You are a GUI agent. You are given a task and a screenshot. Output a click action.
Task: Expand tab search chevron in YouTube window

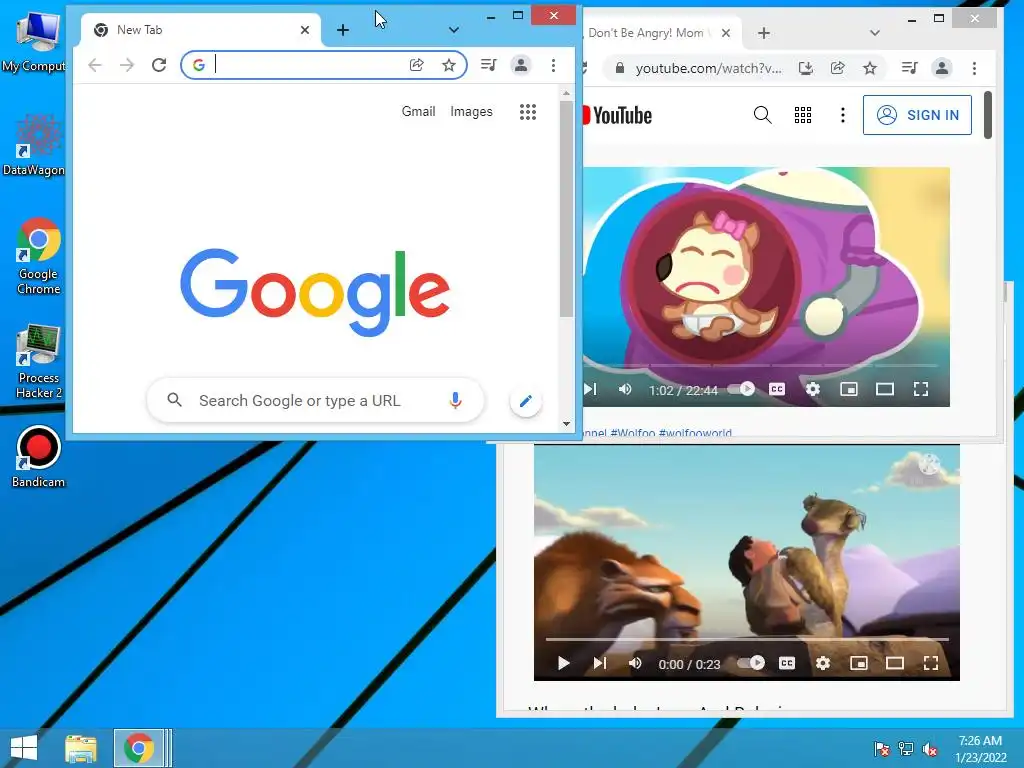tap(875, 33)
